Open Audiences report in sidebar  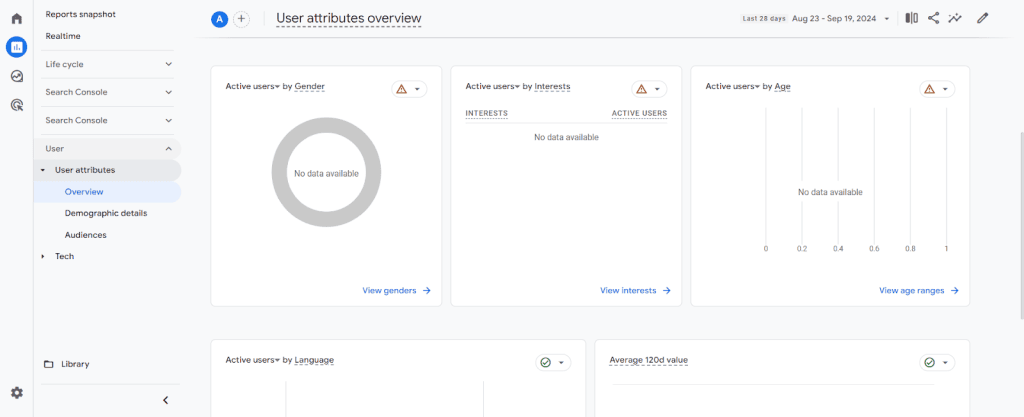pos(86,235)
